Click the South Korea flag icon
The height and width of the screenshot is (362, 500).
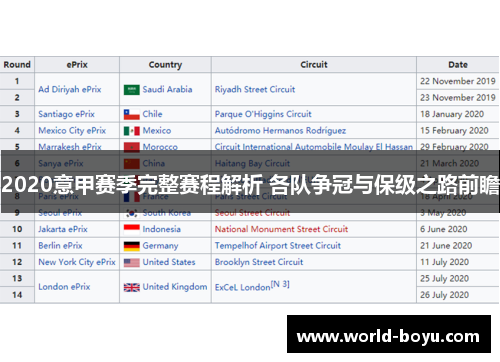[x=132, y=213]
